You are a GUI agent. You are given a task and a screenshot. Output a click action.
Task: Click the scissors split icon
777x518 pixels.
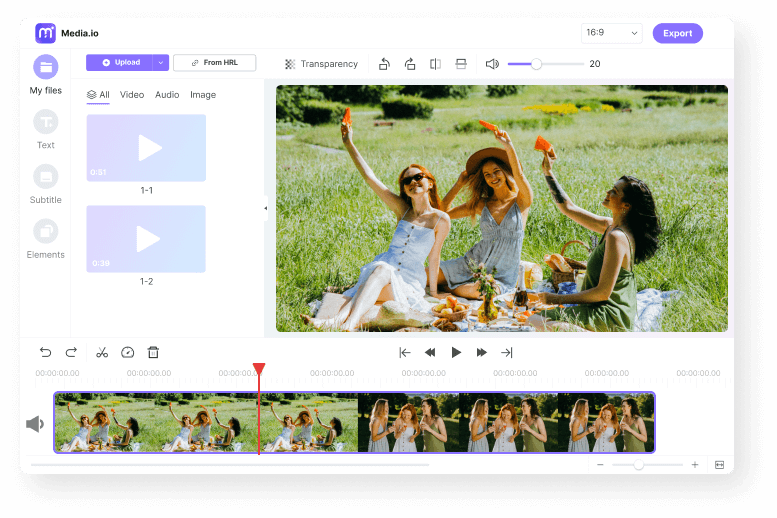101,352
